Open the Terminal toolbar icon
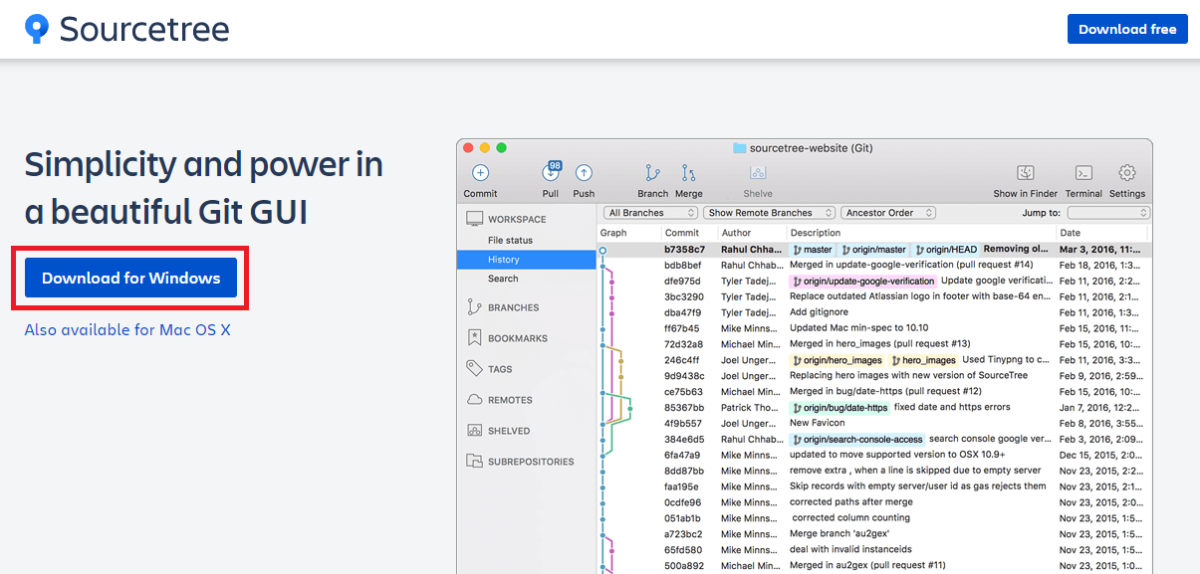This screenshot has width=1200, height=574. (1083, 173)
